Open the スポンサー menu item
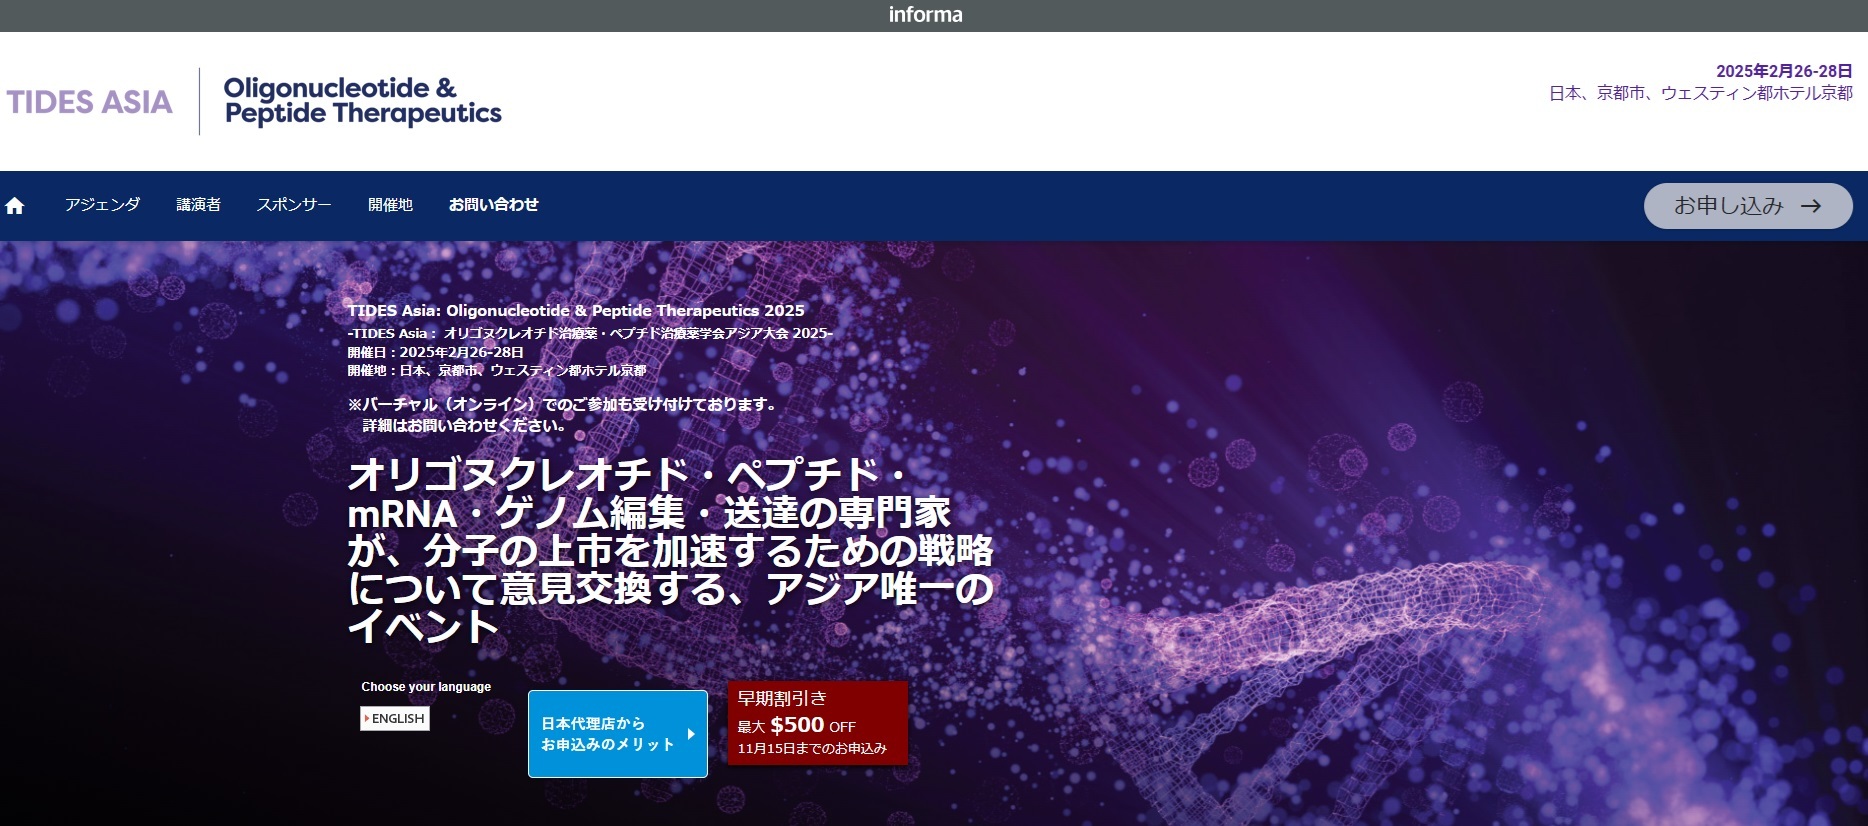Image resolution: width=1868 pixels, height=826 pixels. tap(294, 205)
